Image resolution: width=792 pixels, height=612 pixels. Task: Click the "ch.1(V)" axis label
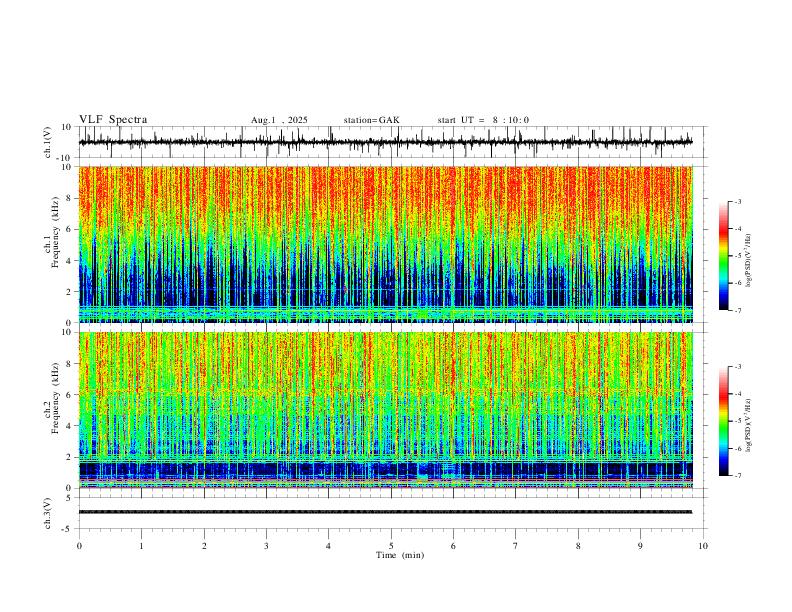pyautogui.click(x=48, y=142)
